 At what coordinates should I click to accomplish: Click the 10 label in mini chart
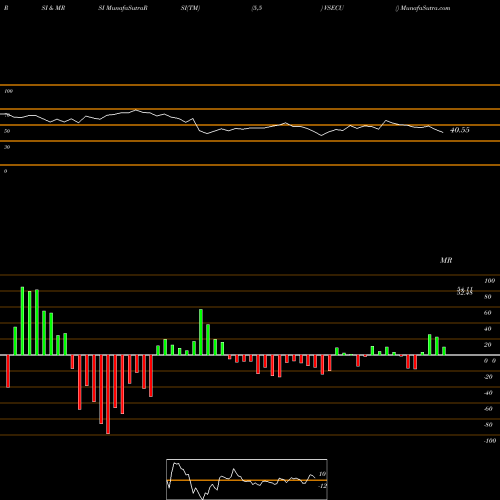click(322, 474)
